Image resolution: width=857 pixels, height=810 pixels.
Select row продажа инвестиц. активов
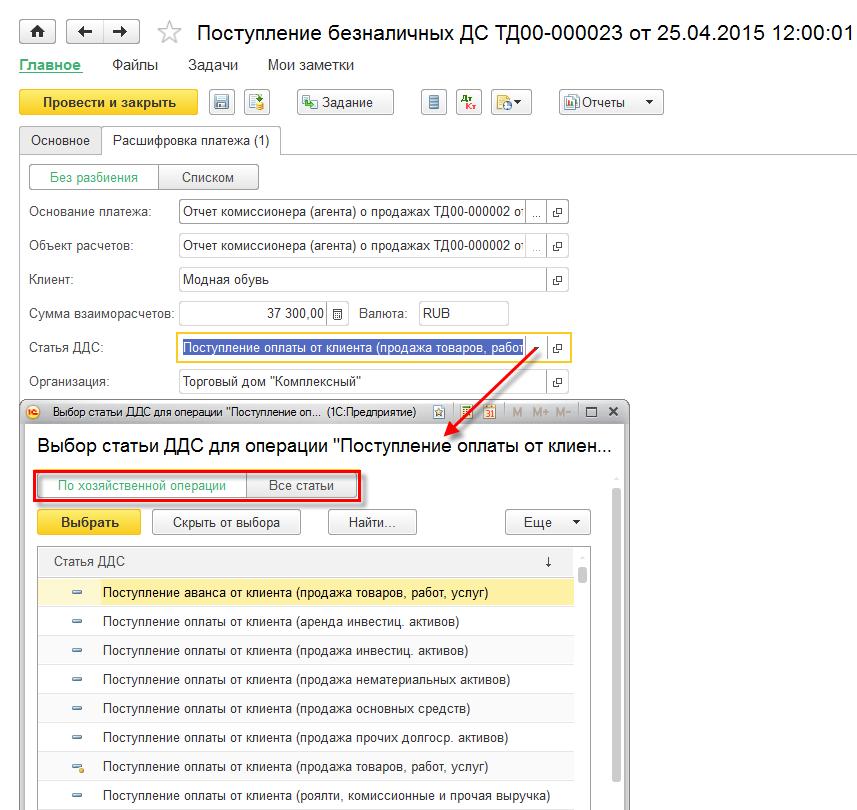click(306, 650)
